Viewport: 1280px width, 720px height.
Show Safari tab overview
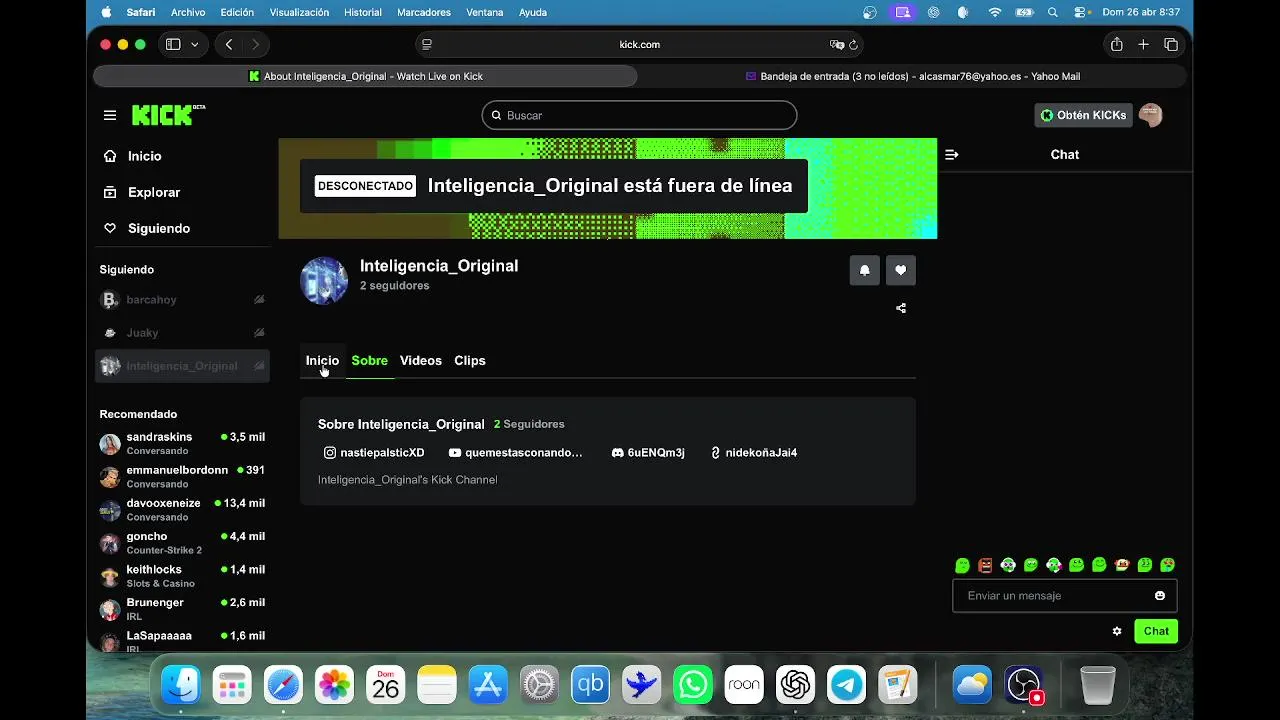[1171, 45]
